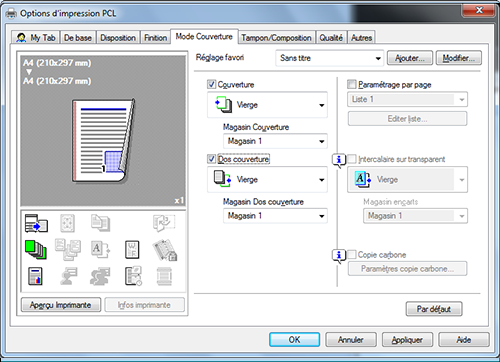Click the page preview thumbnail
The image size is (500, 362).
click(x=104, y=141)
